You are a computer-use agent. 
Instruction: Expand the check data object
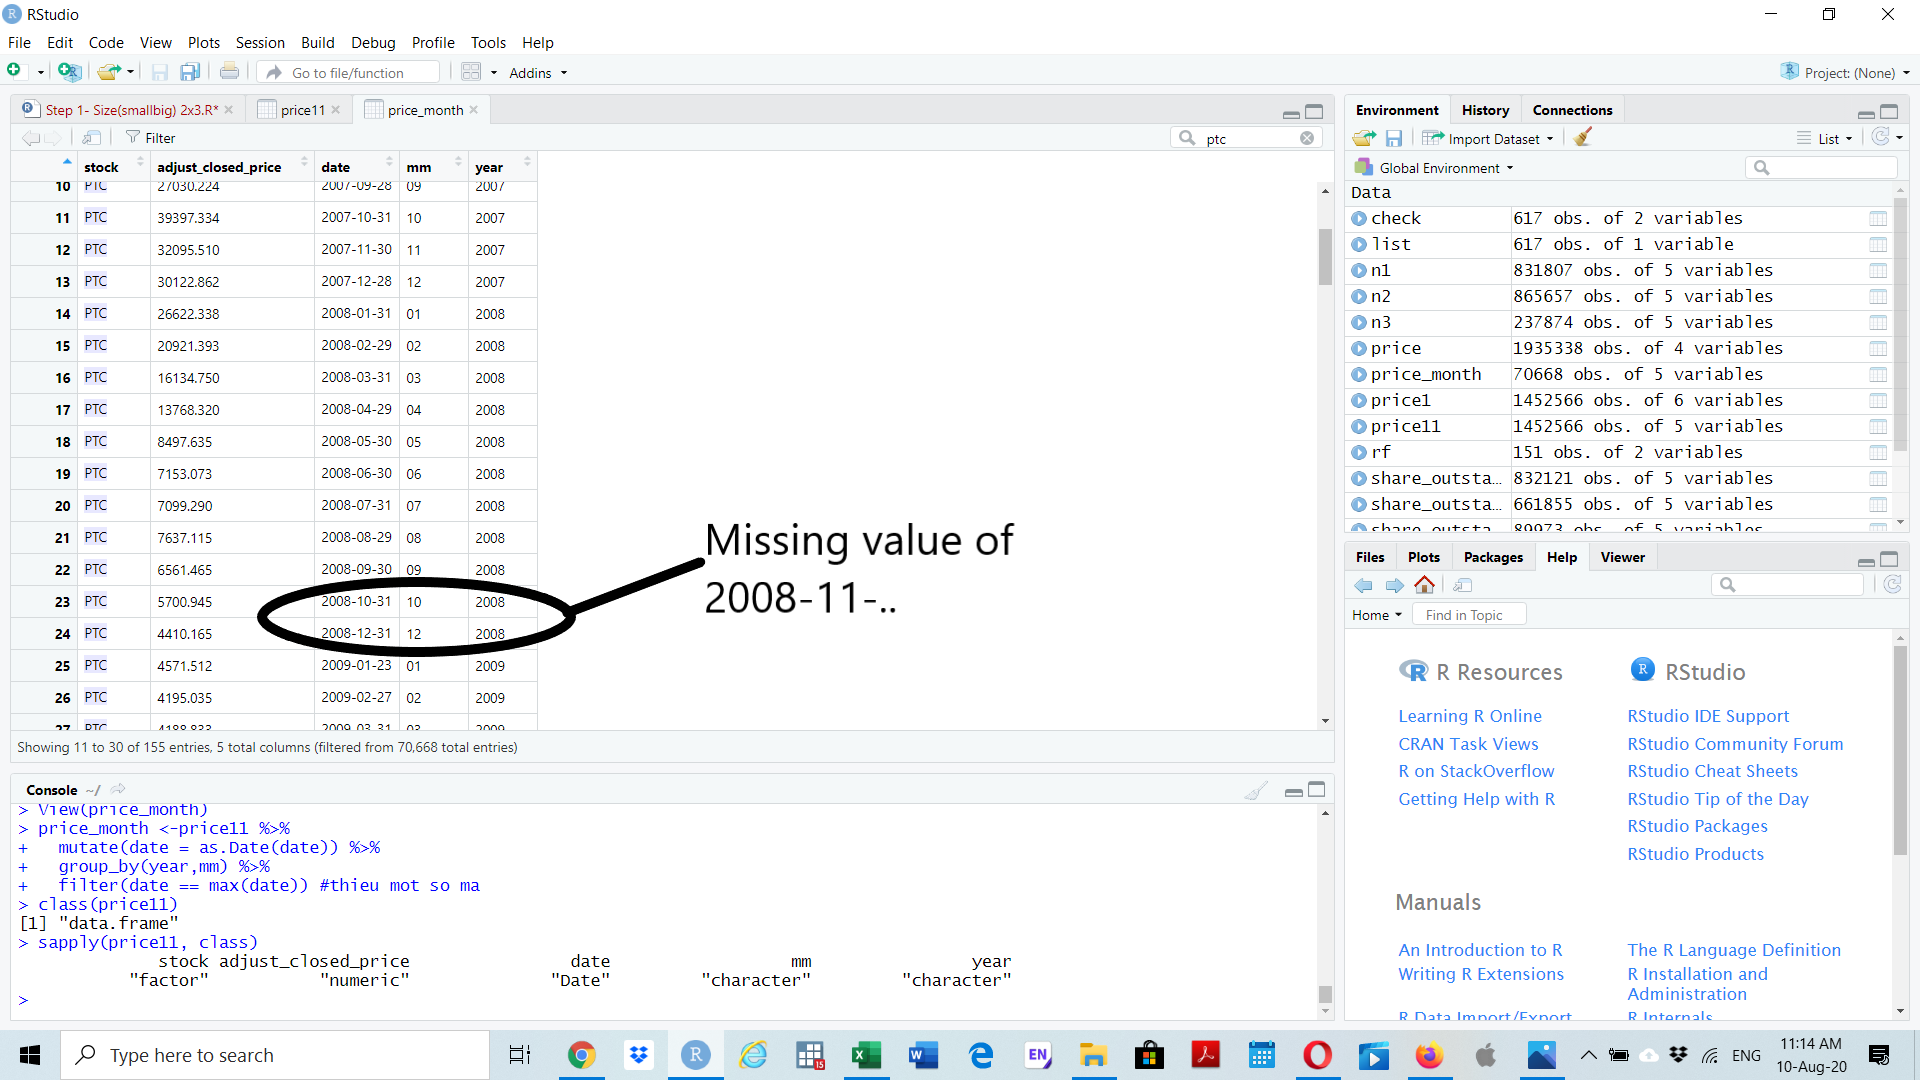1358,218
